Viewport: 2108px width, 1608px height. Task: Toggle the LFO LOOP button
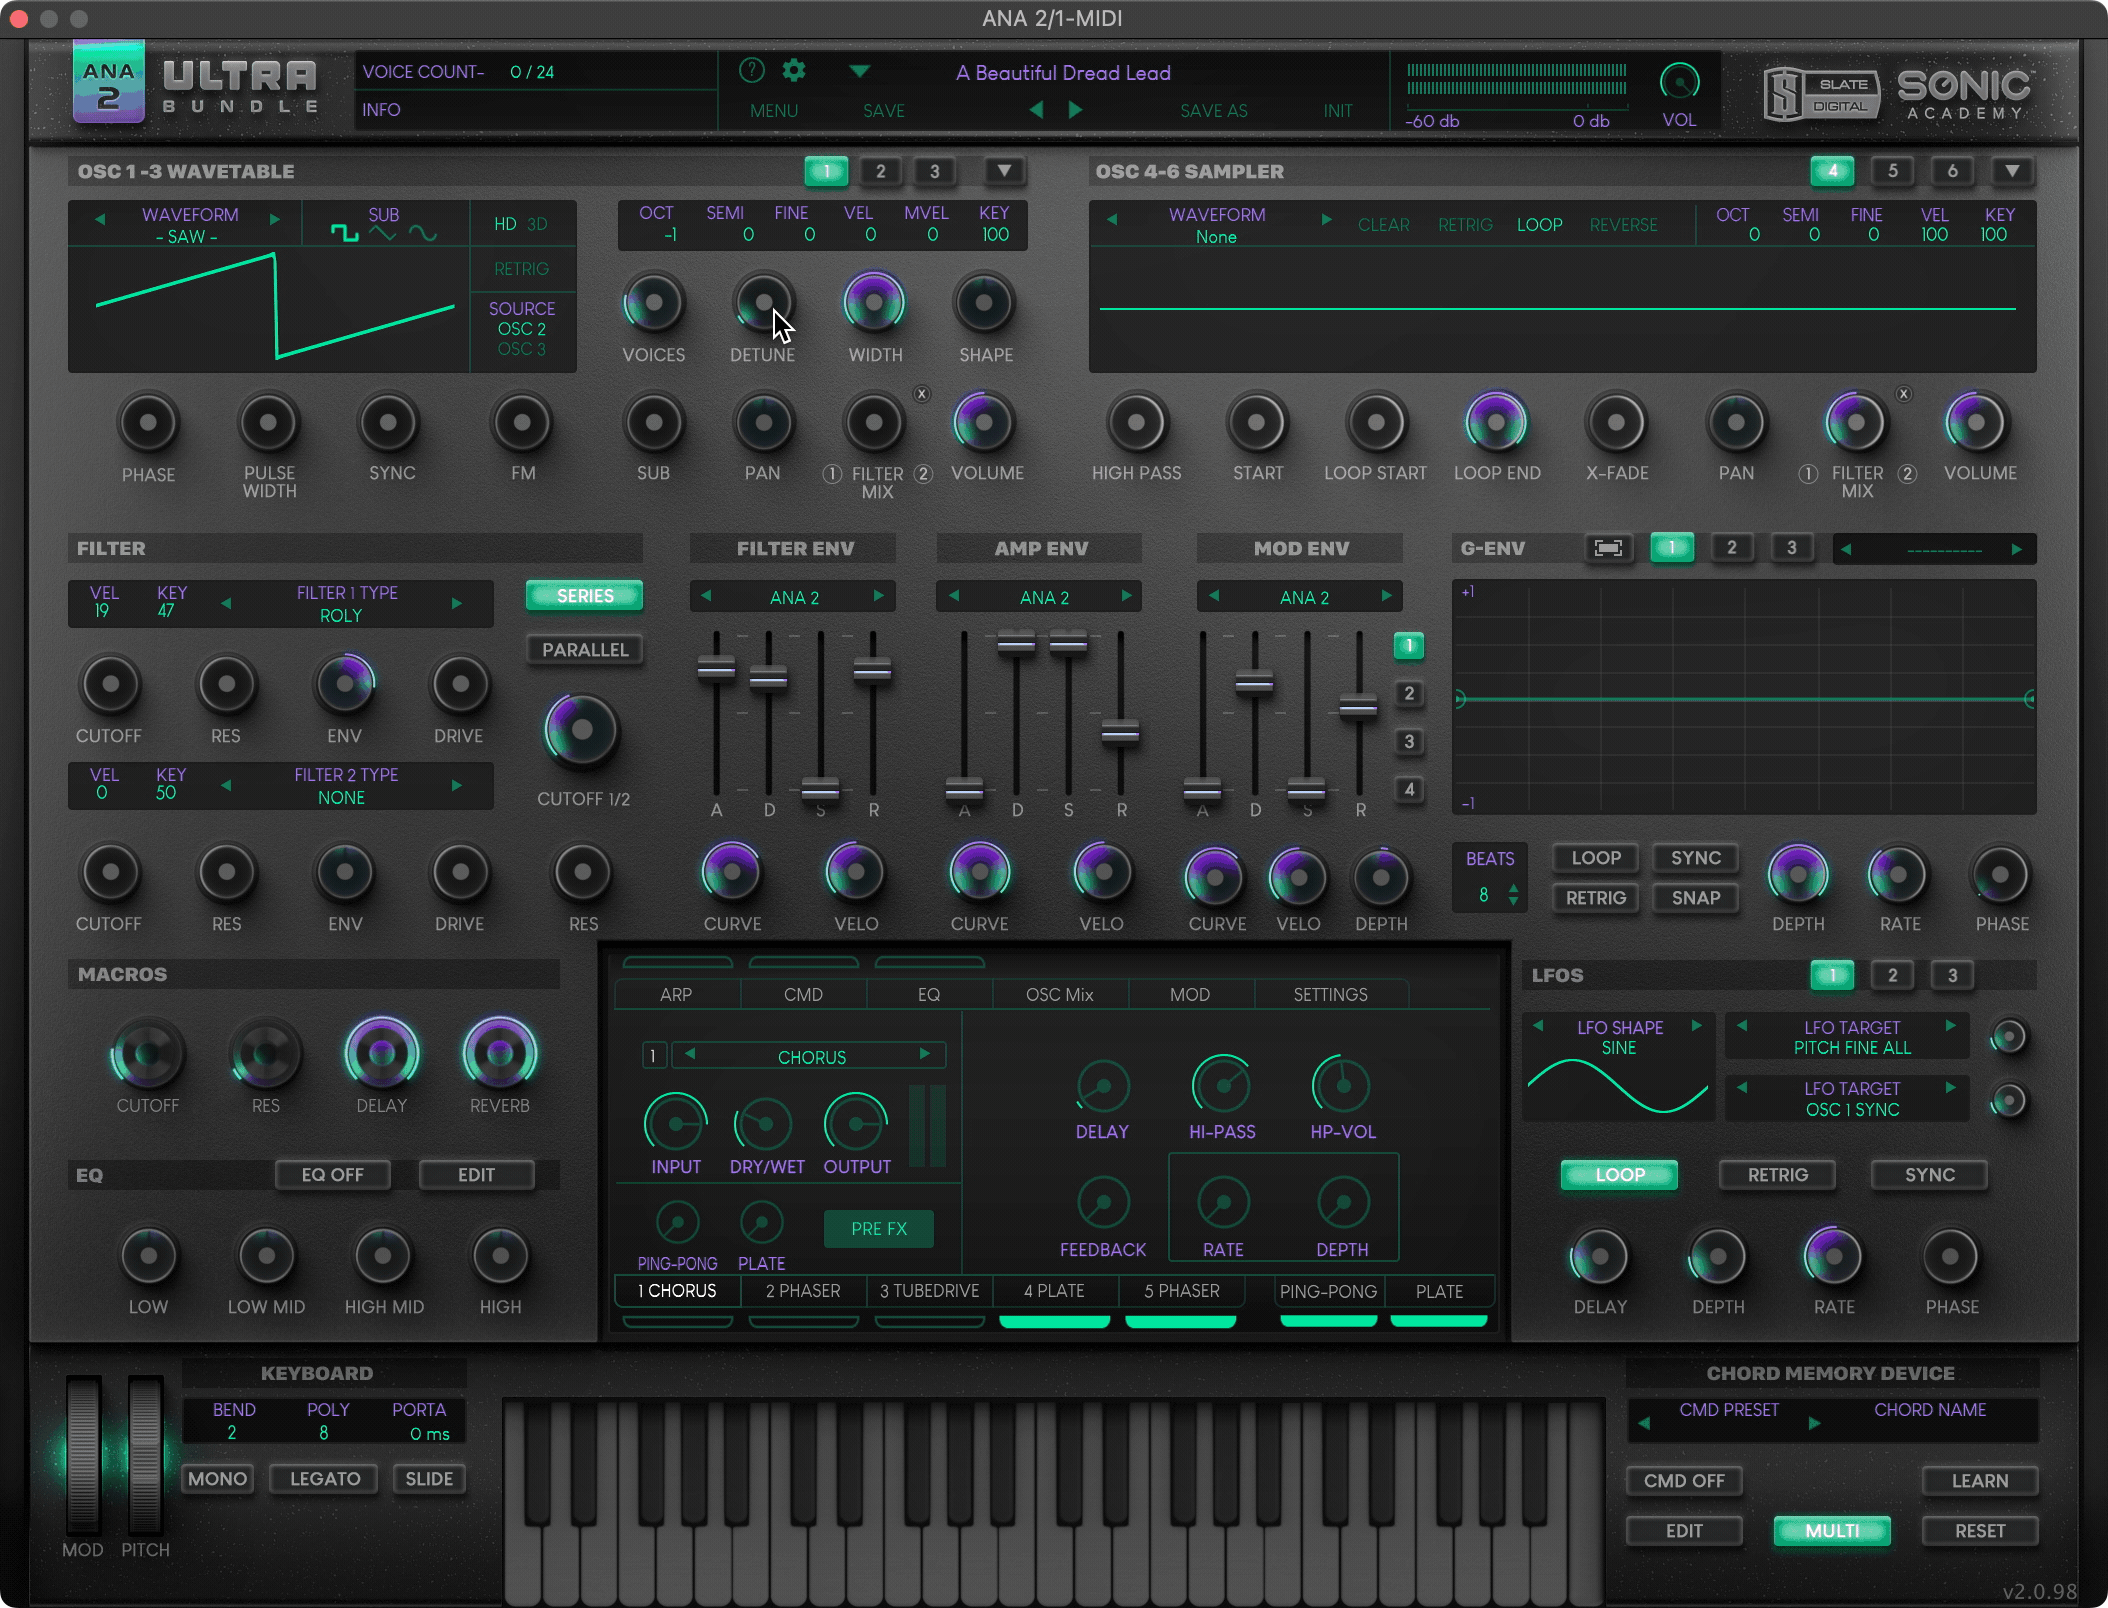click(1619, 1175)
